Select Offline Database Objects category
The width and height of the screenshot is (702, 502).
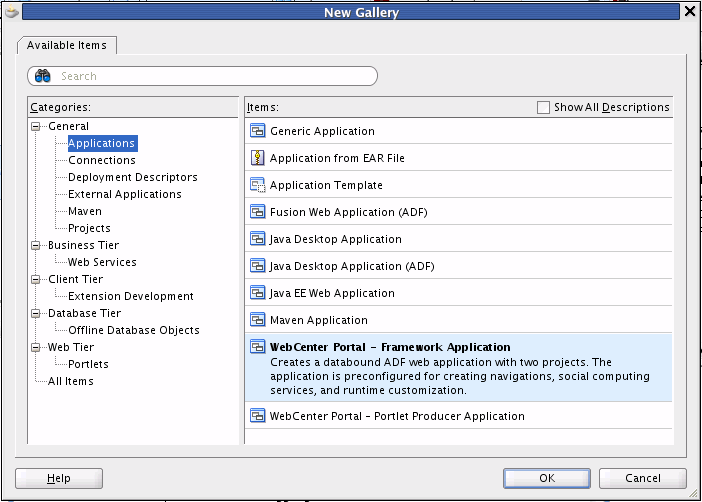pos(134,330)
